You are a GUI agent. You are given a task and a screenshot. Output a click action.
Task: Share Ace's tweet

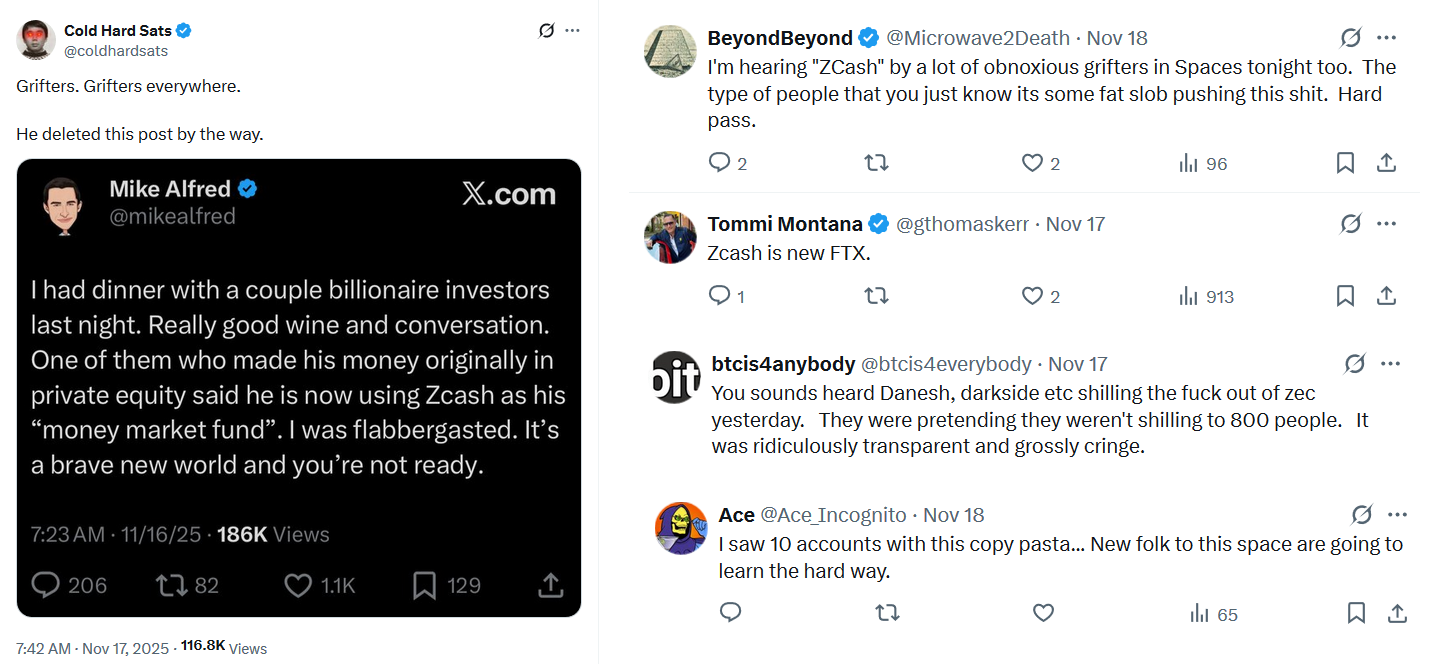click(x=1397, y=613)
